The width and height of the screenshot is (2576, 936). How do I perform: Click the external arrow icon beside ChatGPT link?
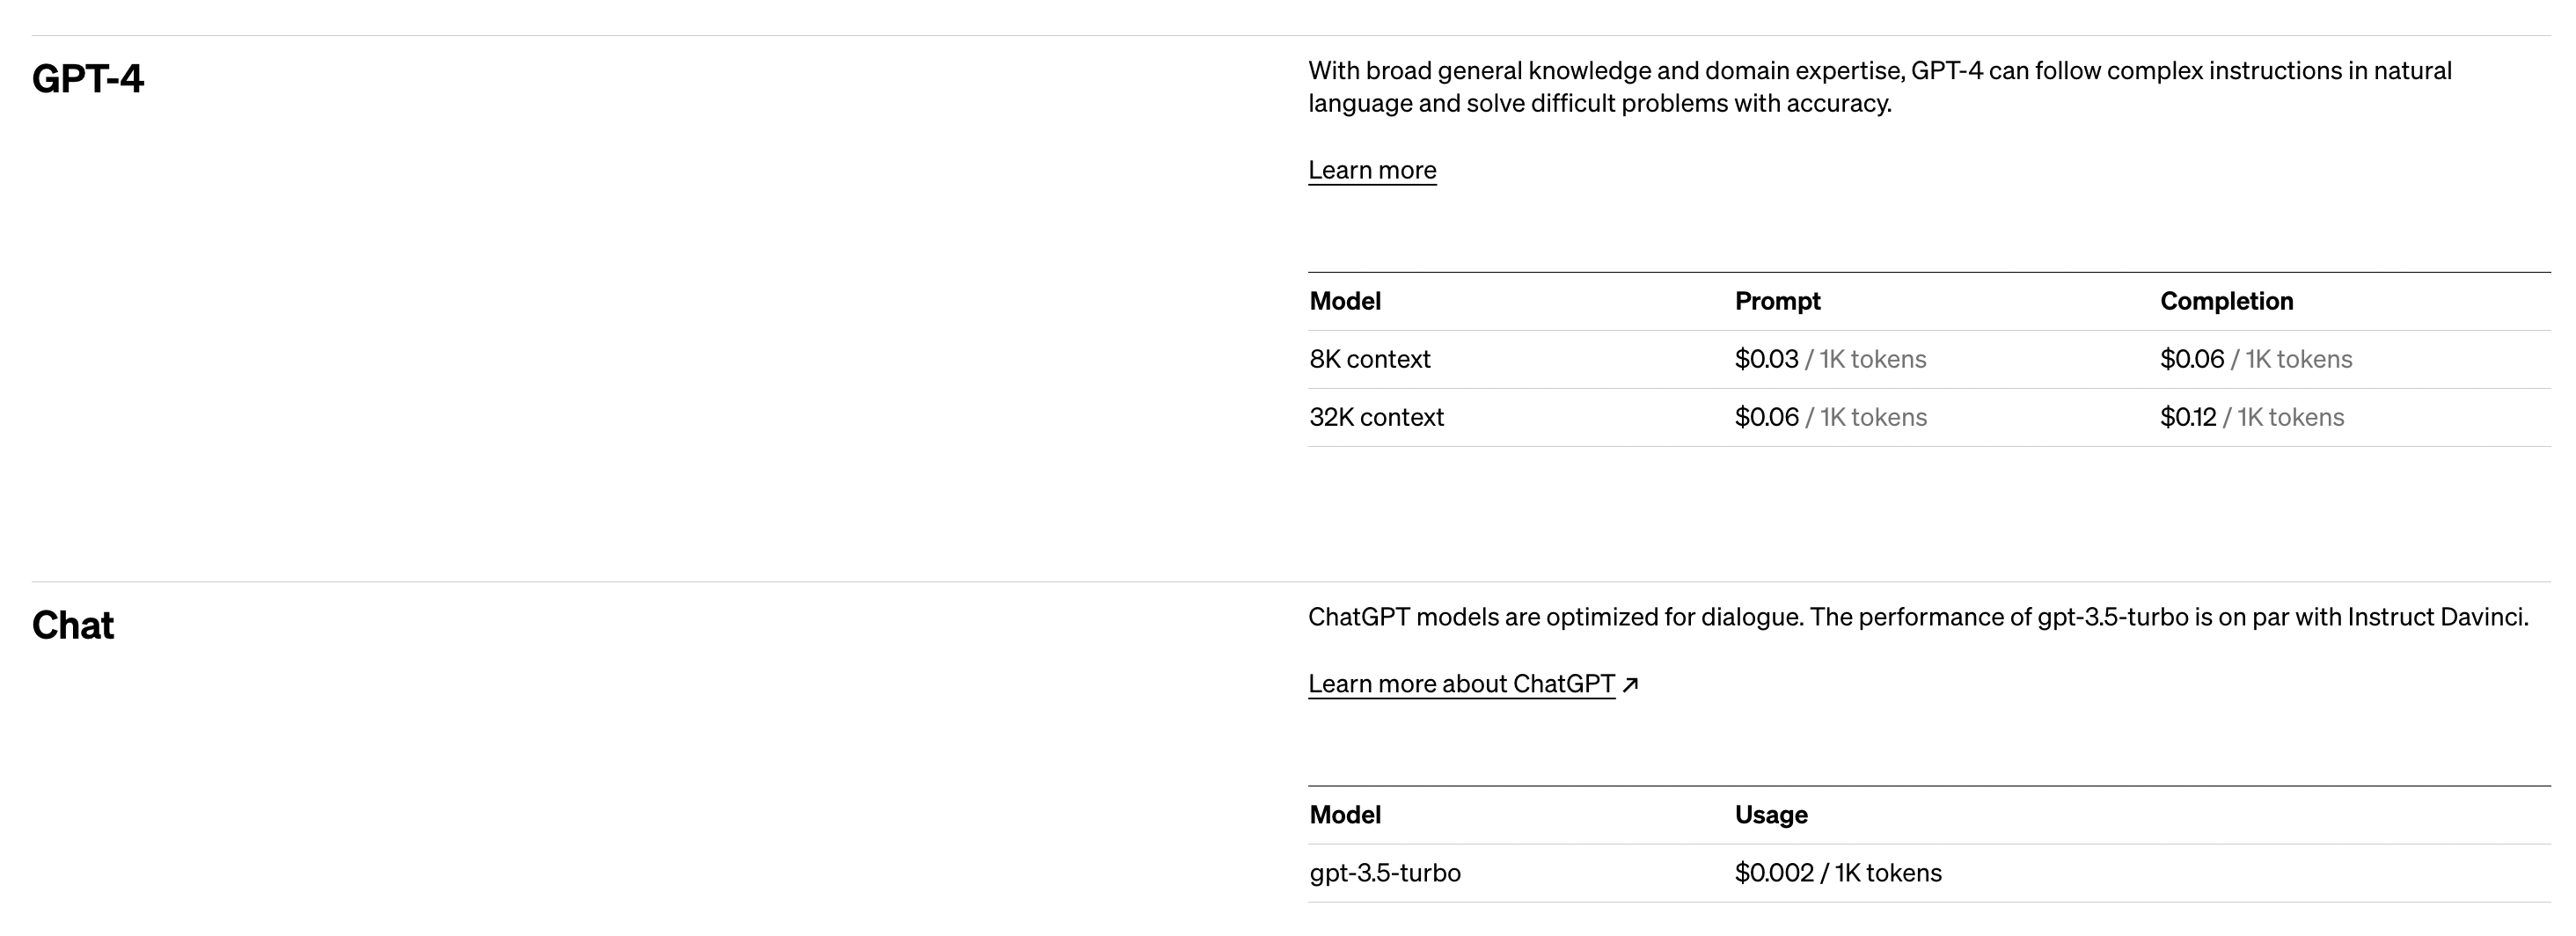tap(1630, 685)
